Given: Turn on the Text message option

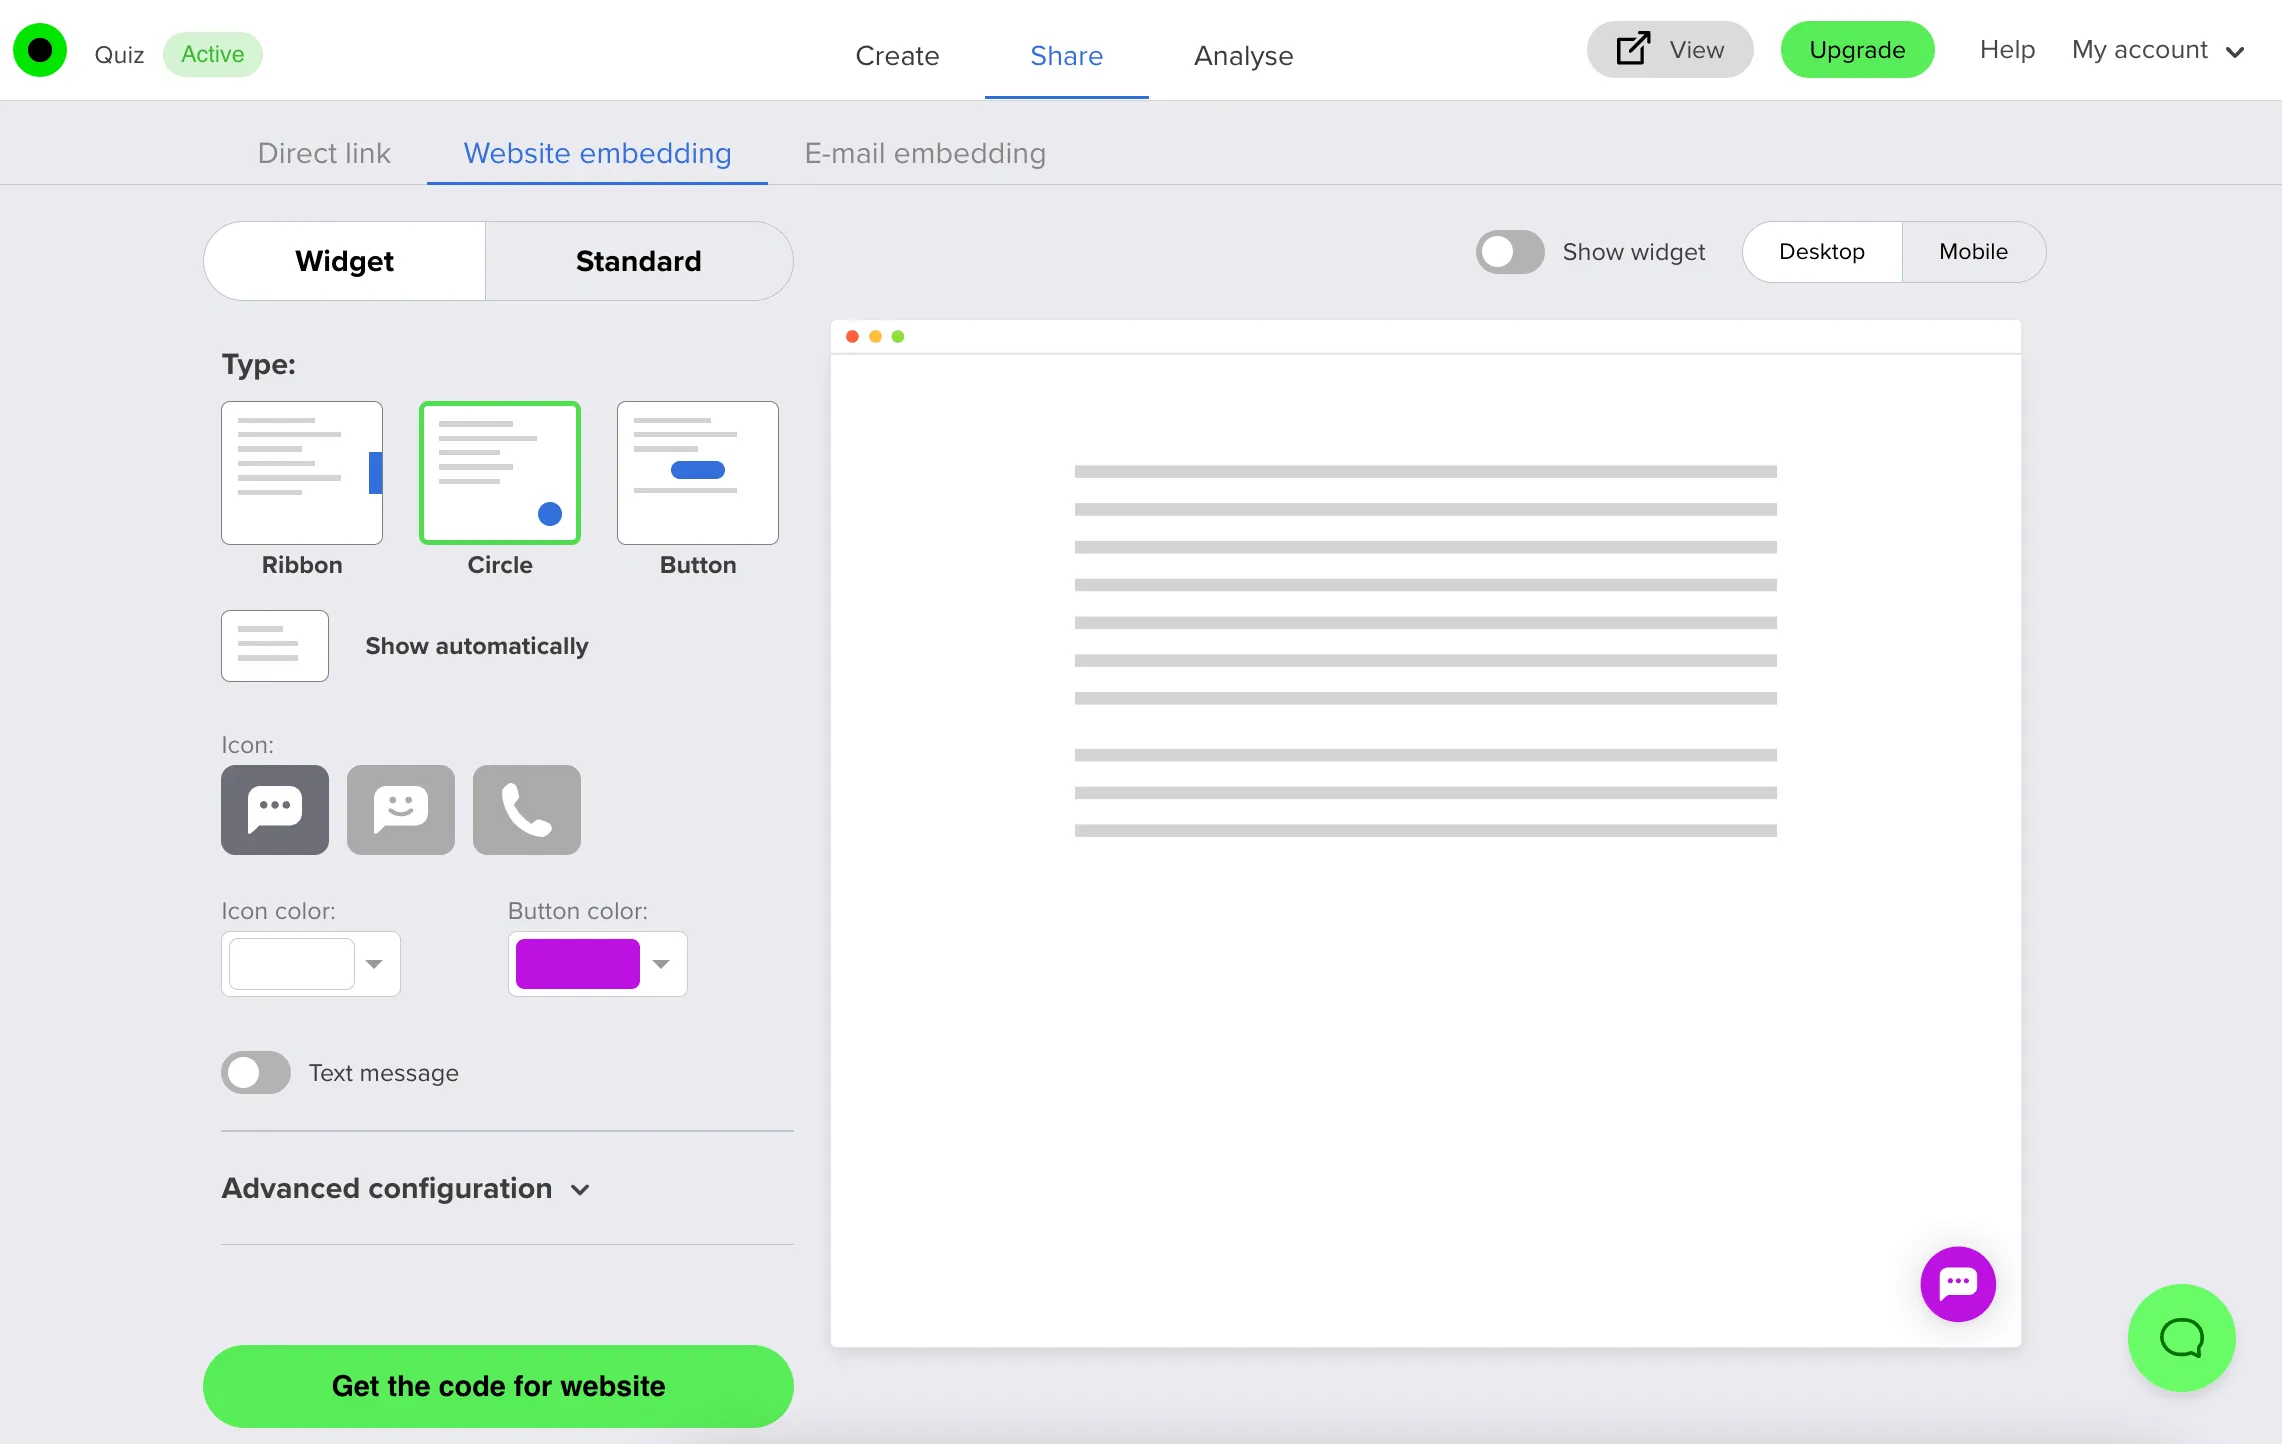Looking at the screenshot, I should point(255,1072).
